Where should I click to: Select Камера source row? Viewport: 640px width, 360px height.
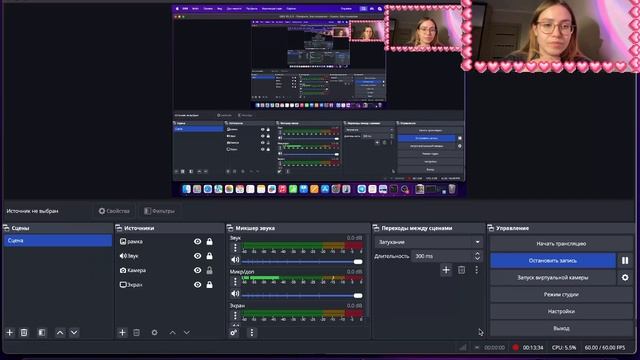tap(169, 270)
